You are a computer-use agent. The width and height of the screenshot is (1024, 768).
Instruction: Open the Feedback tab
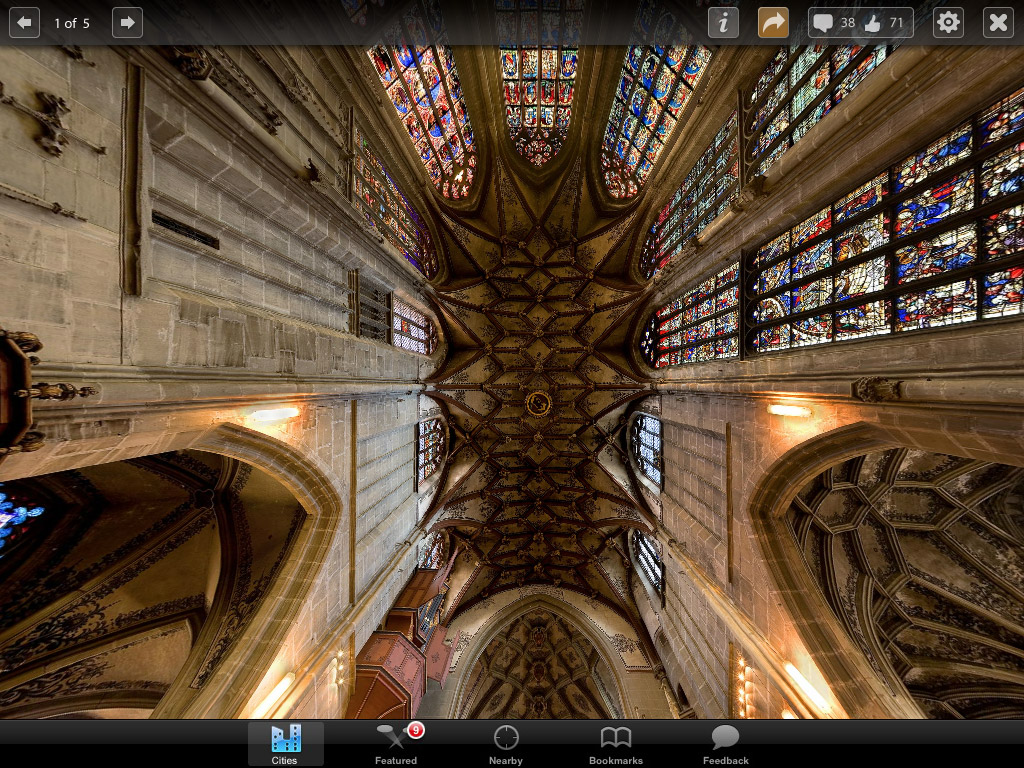[725, 744]
